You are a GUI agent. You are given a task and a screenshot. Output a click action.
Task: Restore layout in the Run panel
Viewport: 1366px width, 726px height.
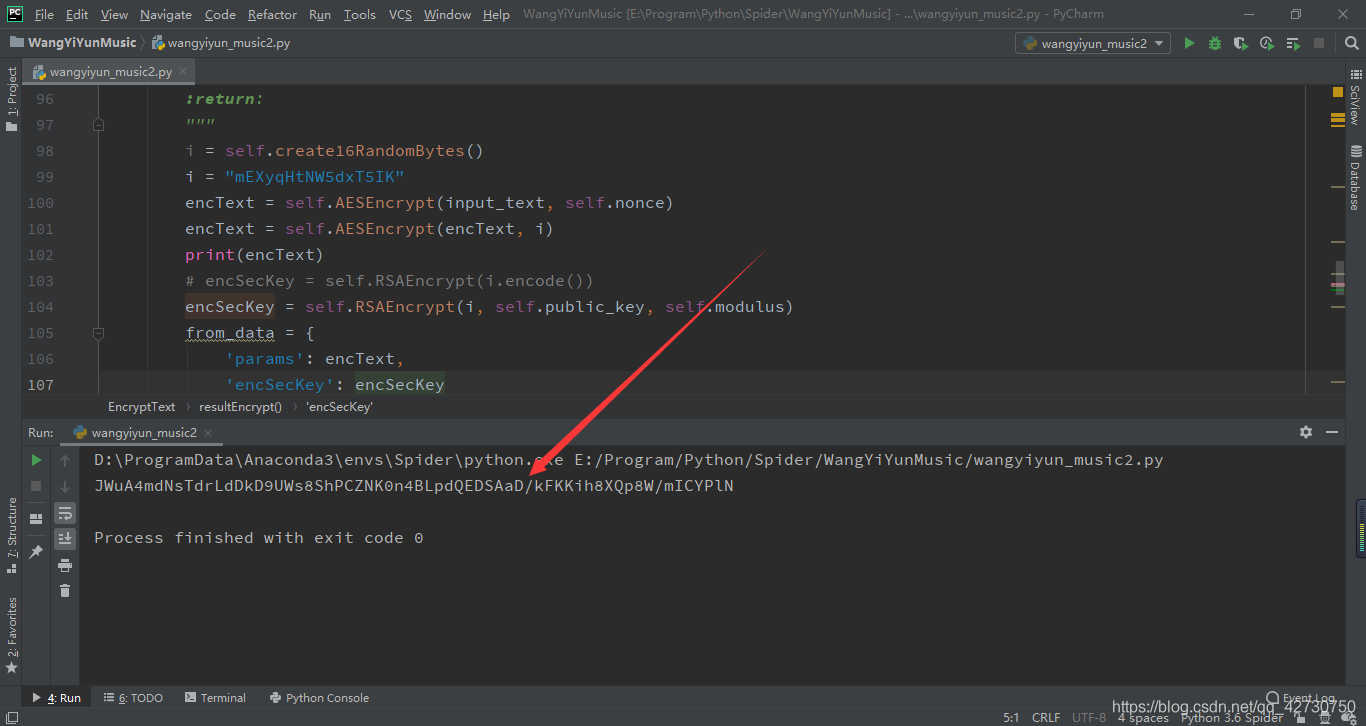(36, 518)
